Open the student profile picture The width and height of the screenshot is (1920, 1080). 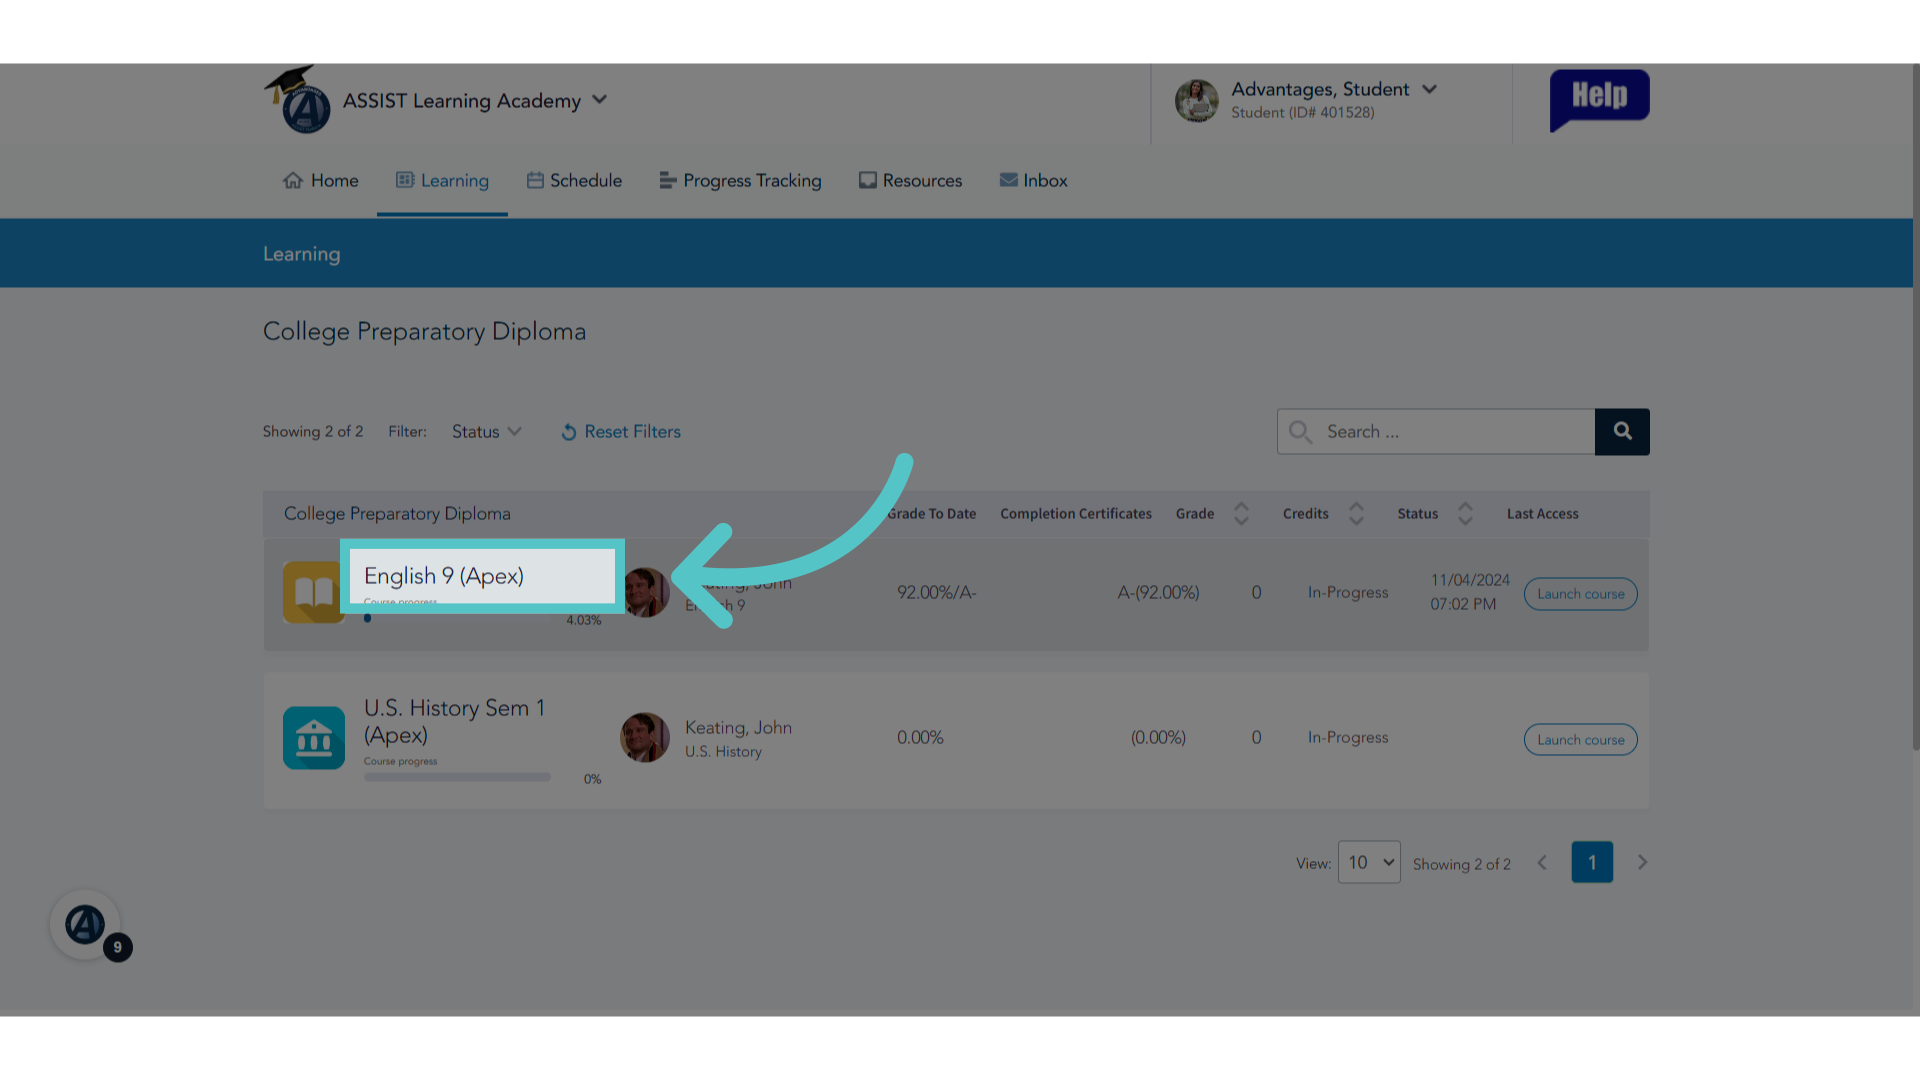(x=1196, y=100)
